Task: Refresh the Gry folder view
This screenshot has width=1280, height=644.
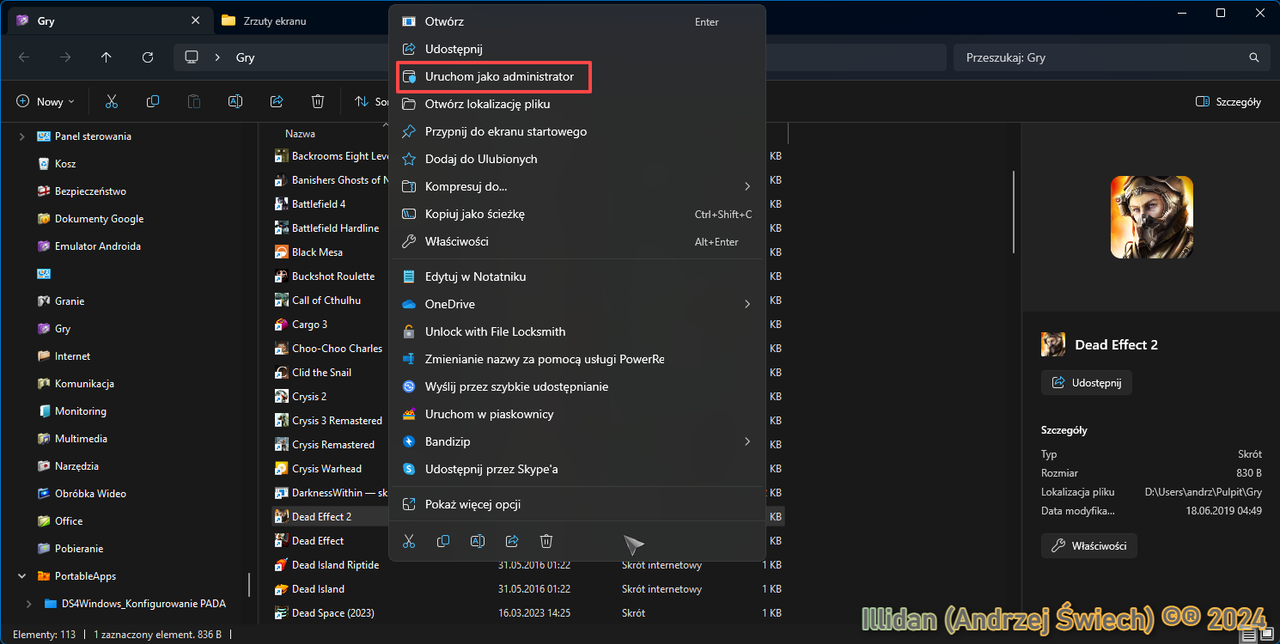Action: click(x=148, y=57)
